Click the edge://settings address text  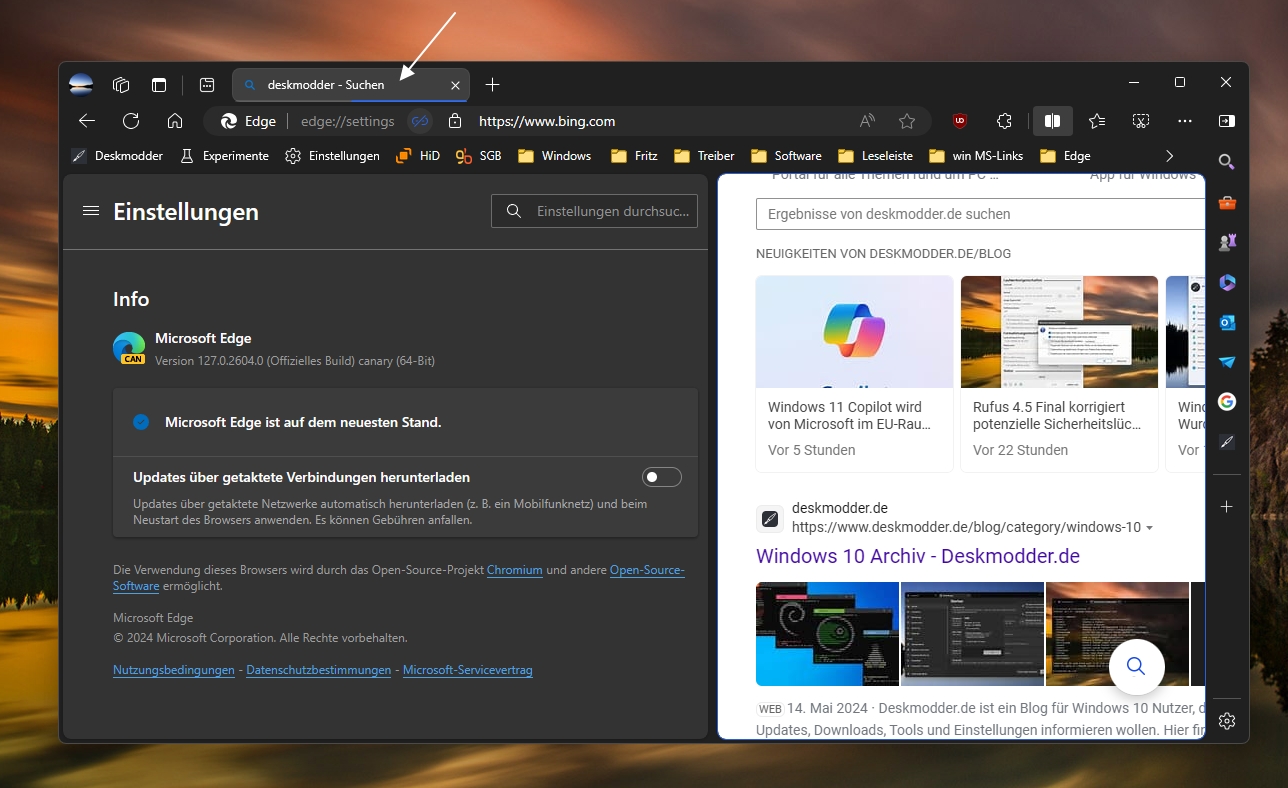[x=348, y=121]
